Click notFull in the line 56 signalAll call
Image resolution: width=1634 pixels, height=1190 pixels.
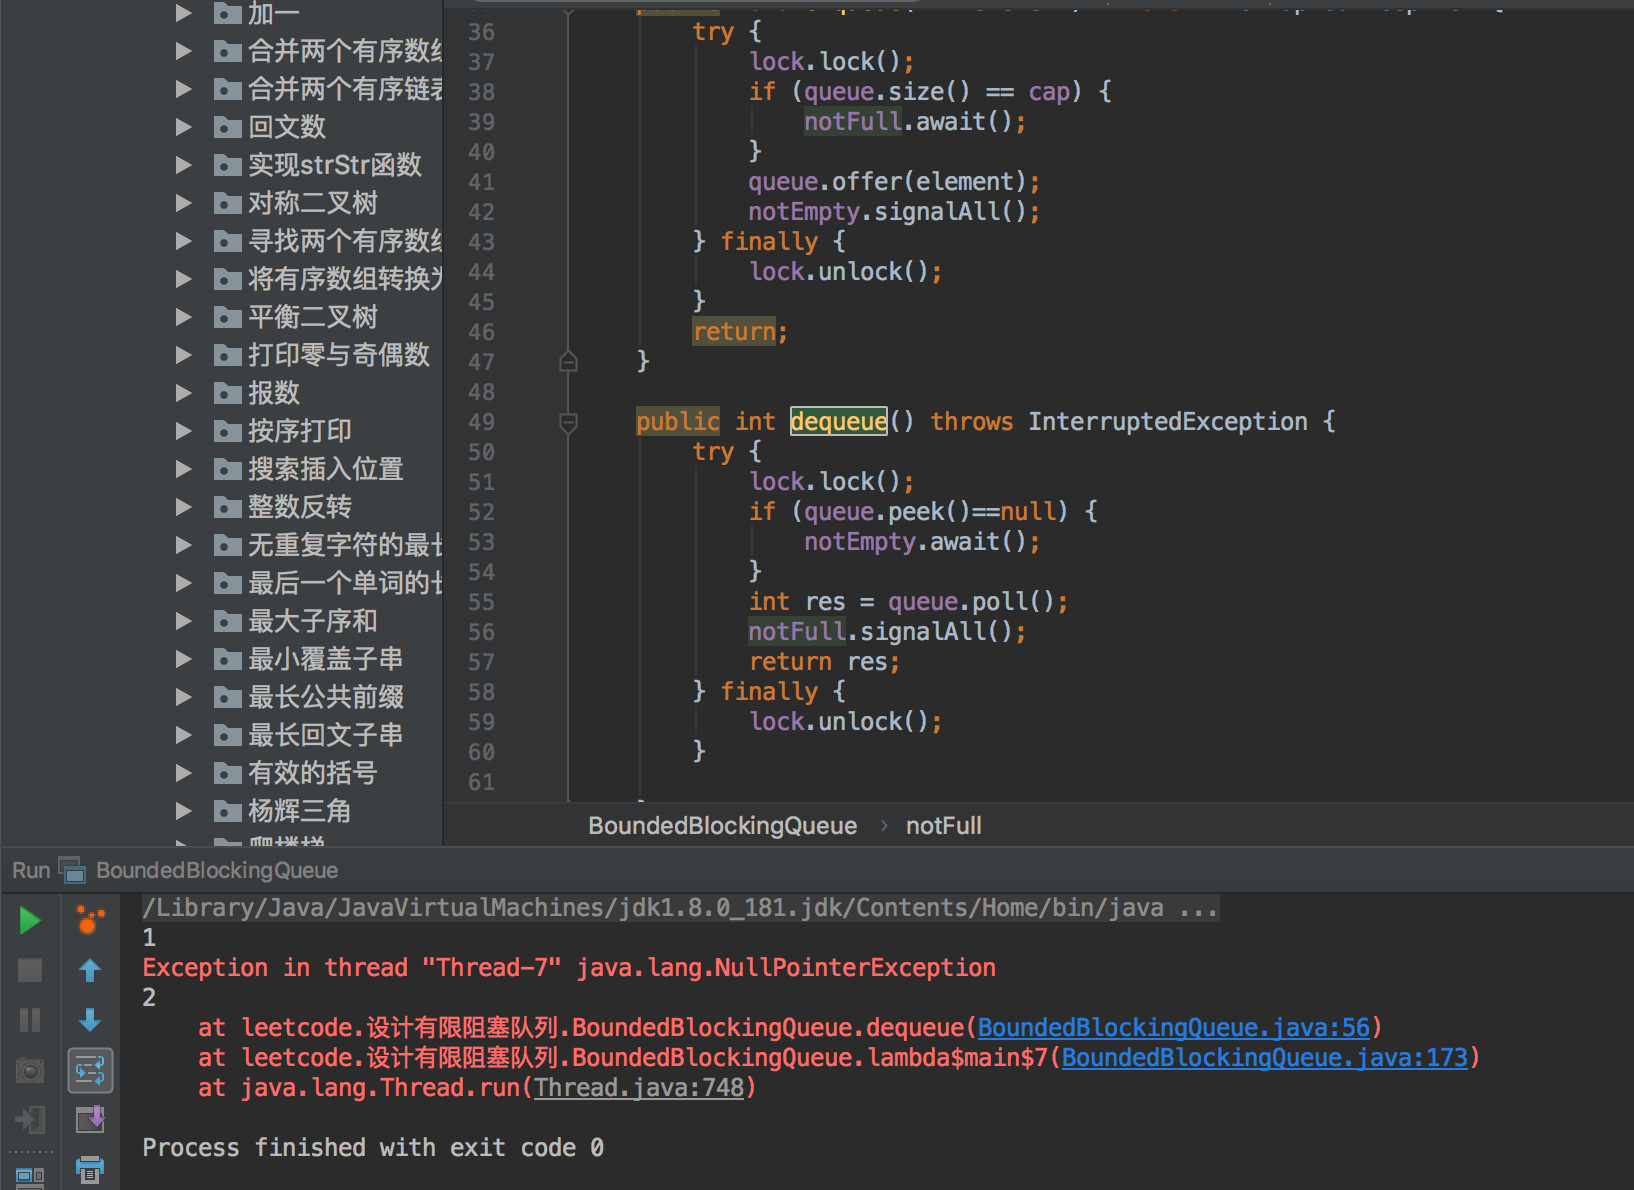pos(797,632)
